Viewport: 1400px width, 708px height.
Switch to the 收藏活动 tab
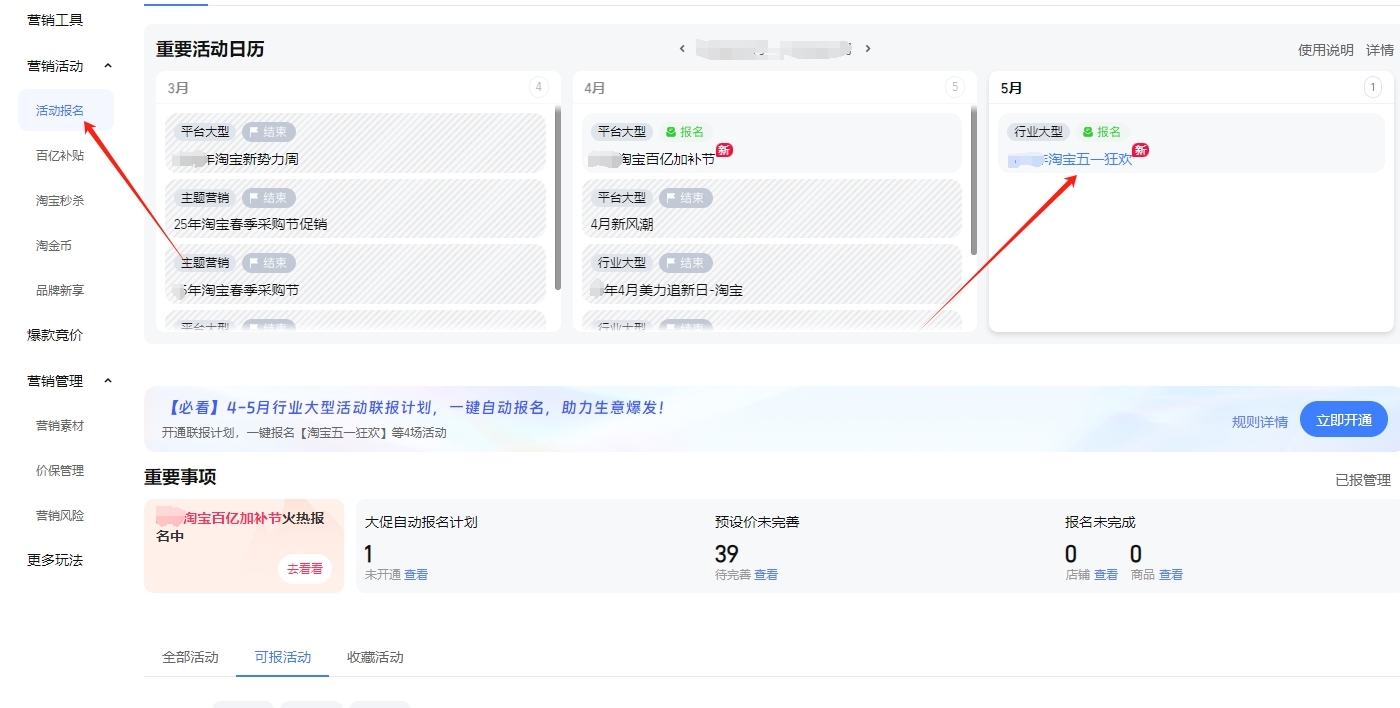pos(375,657)
